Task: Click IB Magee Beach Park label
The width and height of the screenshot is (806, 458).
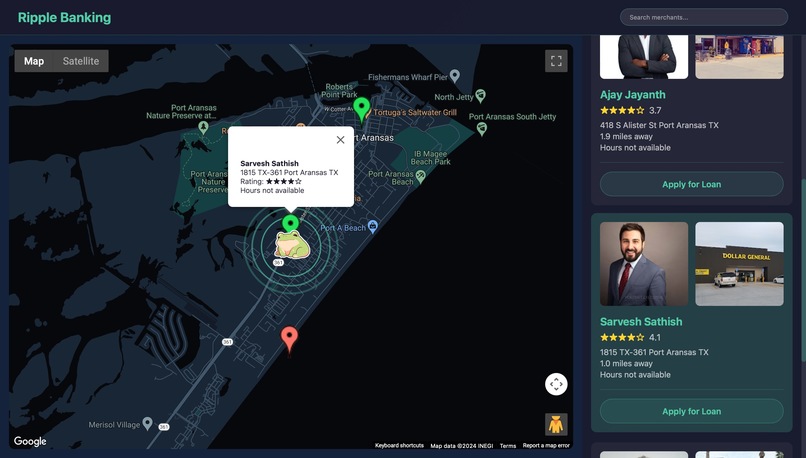Action: coord(430,158)
